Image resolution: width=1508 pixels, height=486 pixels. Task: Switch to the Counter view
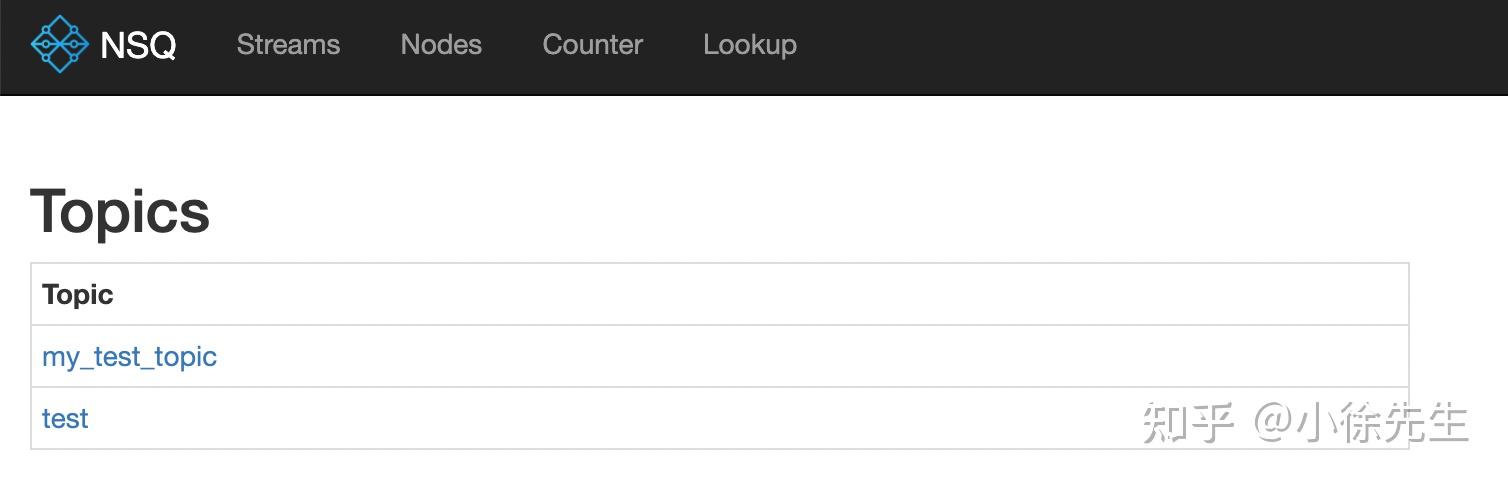(x=592, y=45)
